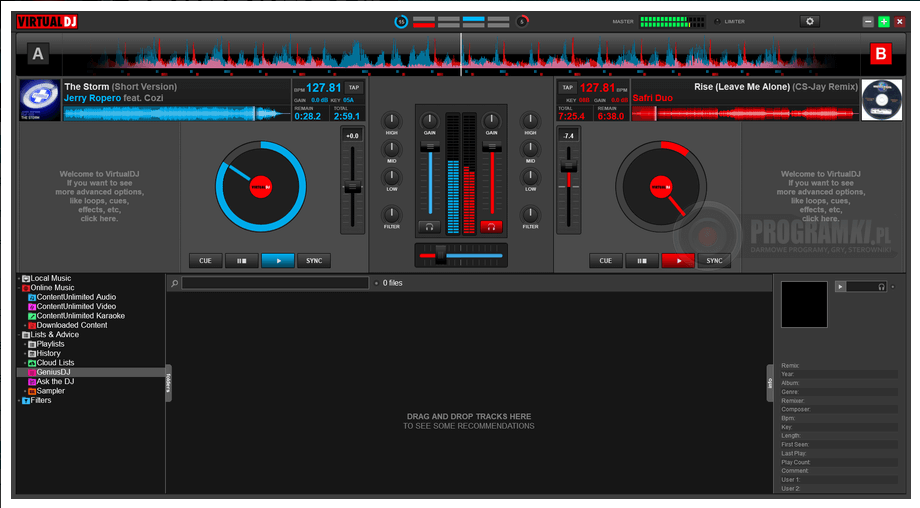Pause deck A with stutter button

242,260
